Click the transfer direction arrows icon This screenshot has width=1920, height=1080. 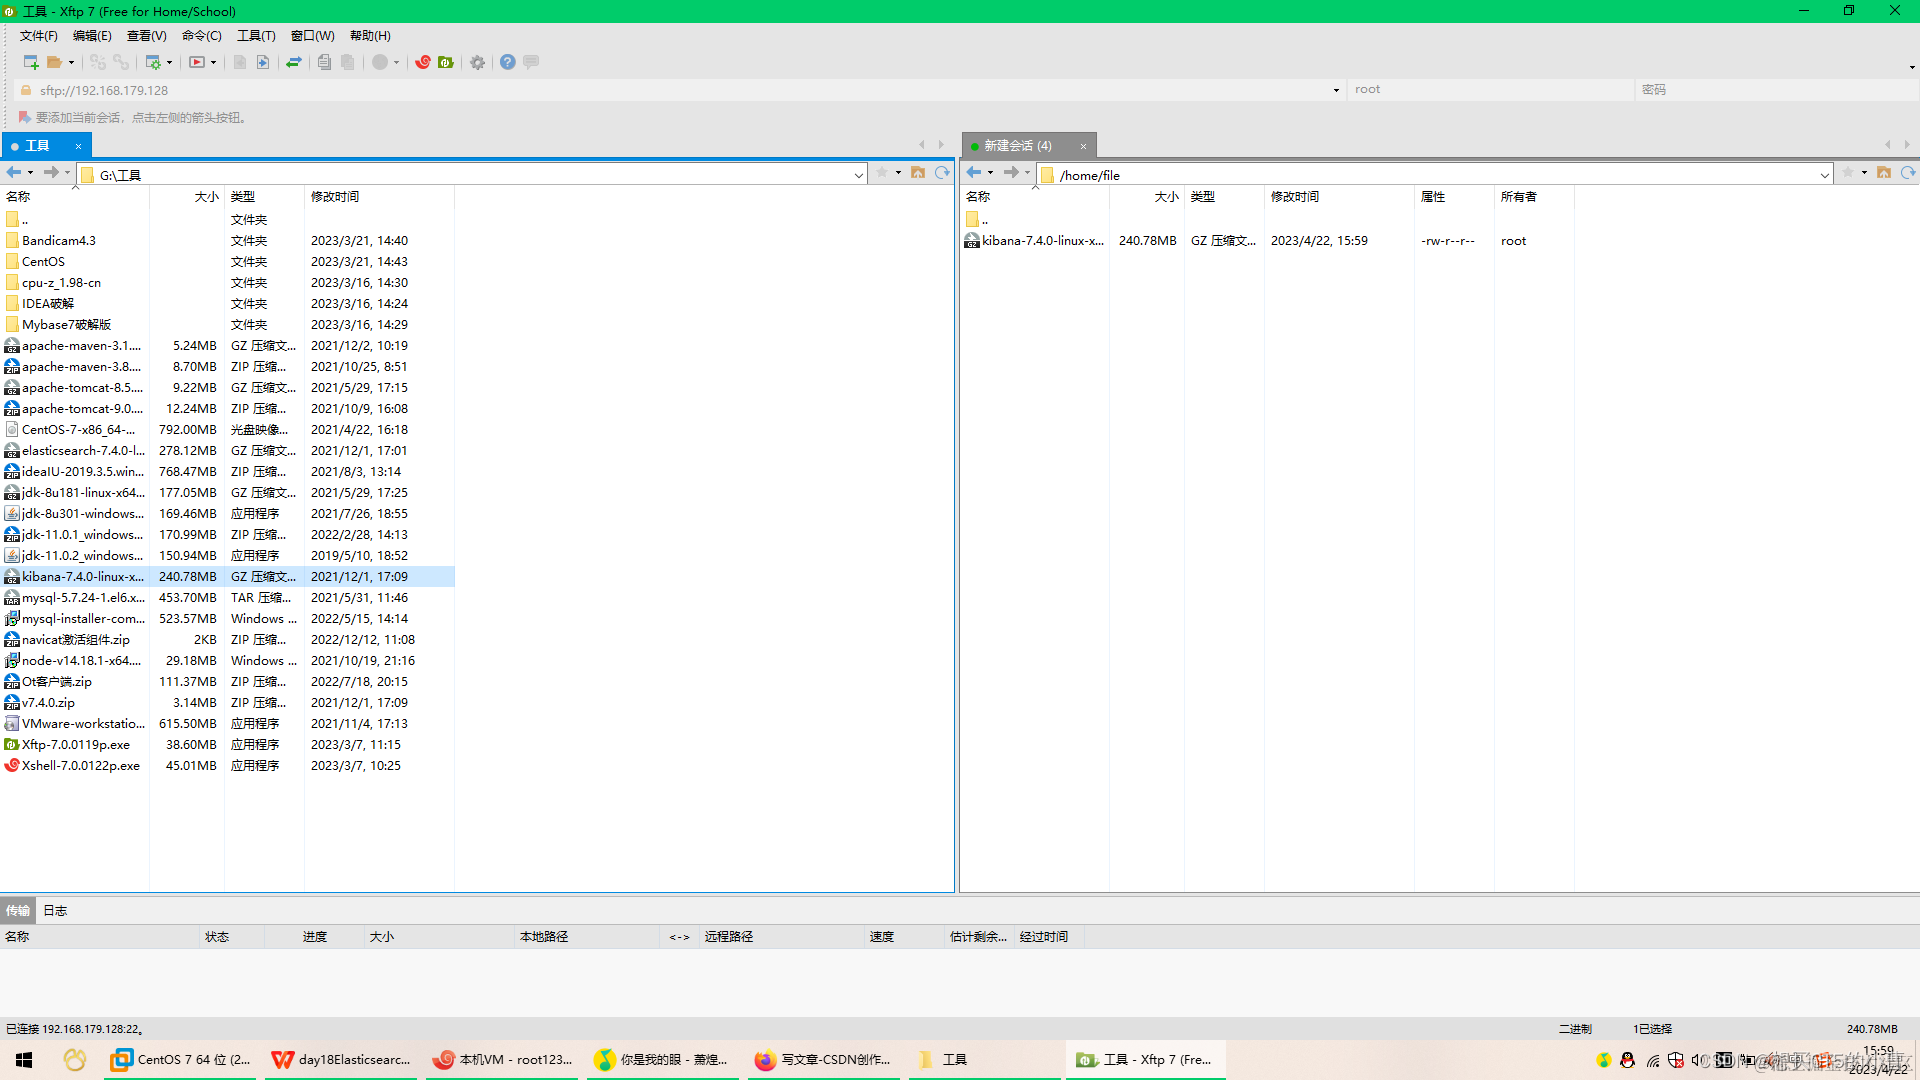(x=294, y=62)
